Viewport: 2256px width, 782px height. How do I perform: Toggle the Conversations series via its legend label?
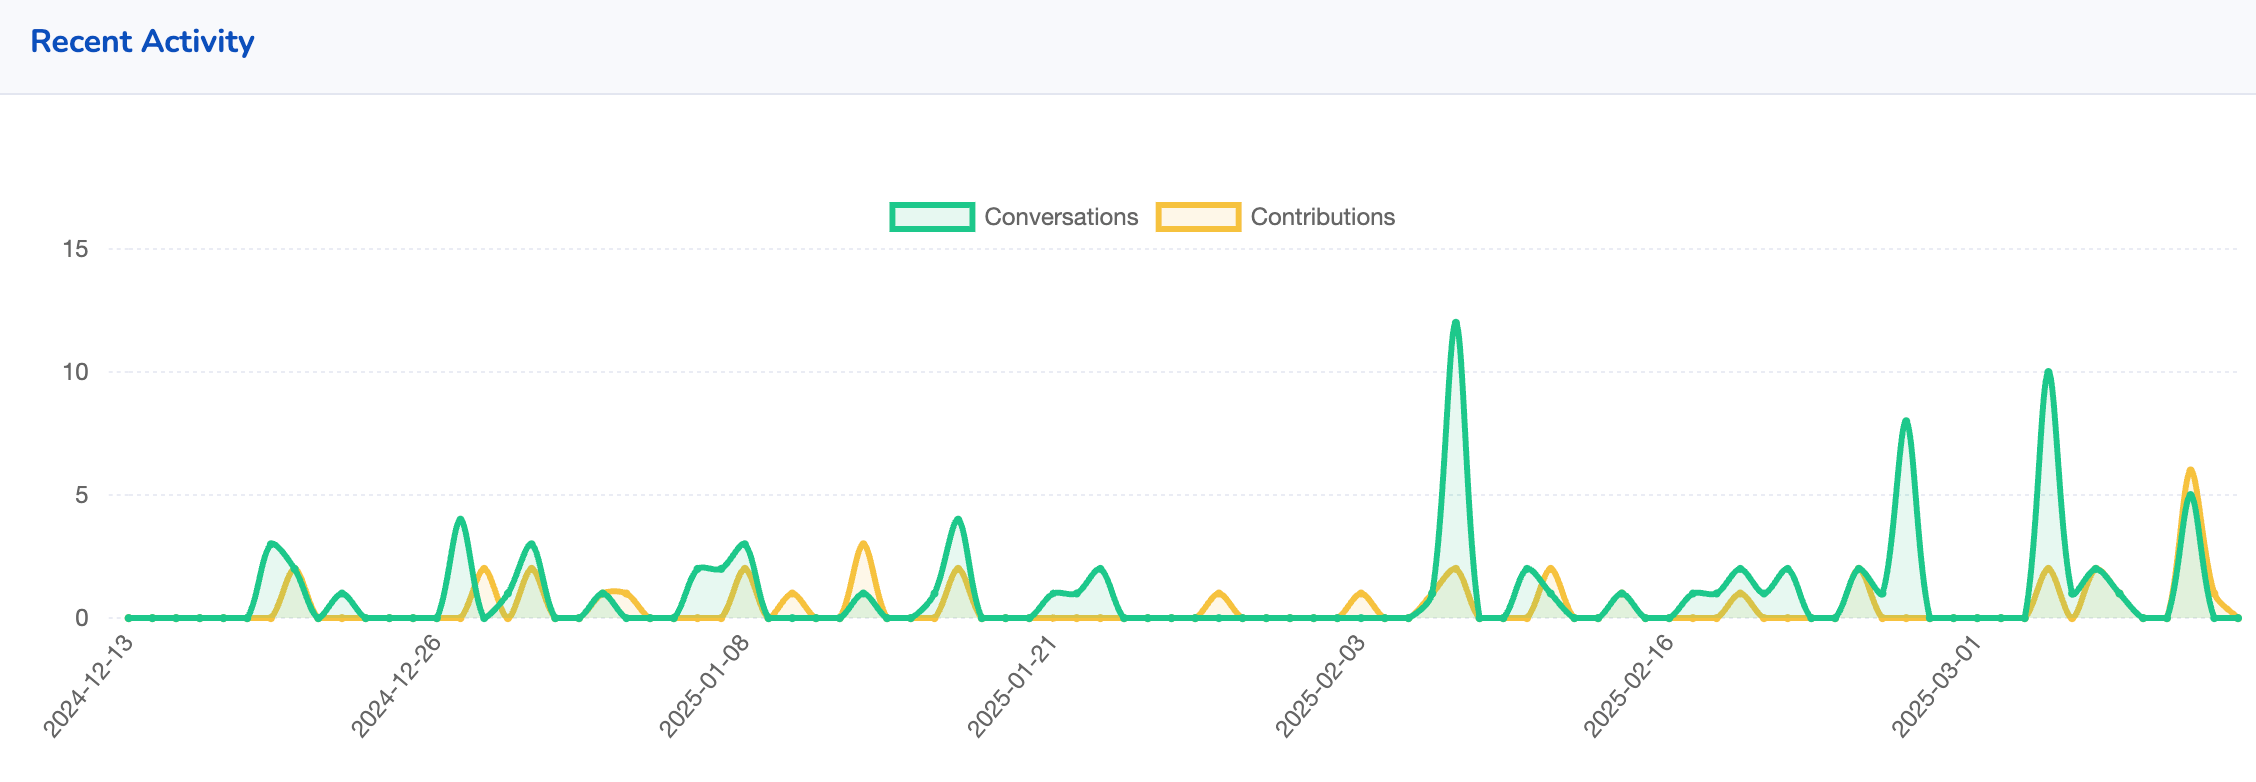1060,217
